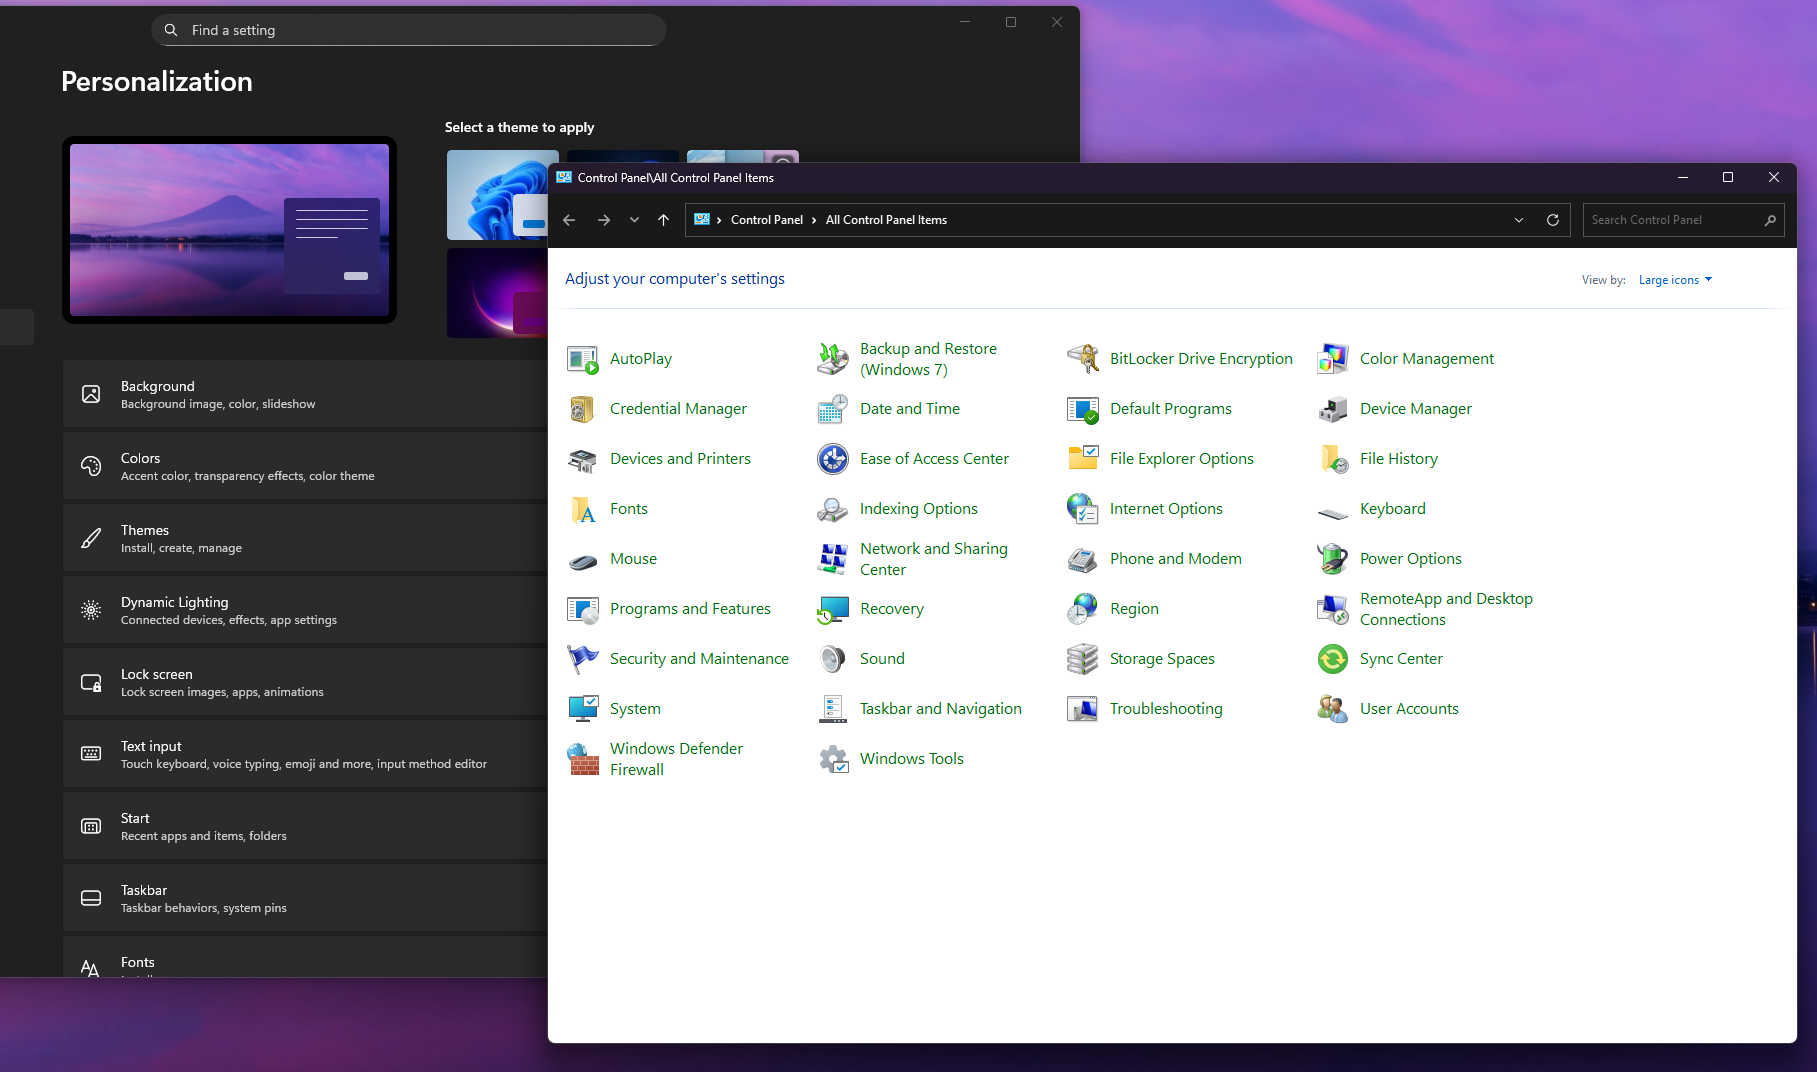The width and height of the screenshot is (1817, 1072).
Task: Click the Sync Center link
Action: pyautogui.click(x=1401, y=659)
